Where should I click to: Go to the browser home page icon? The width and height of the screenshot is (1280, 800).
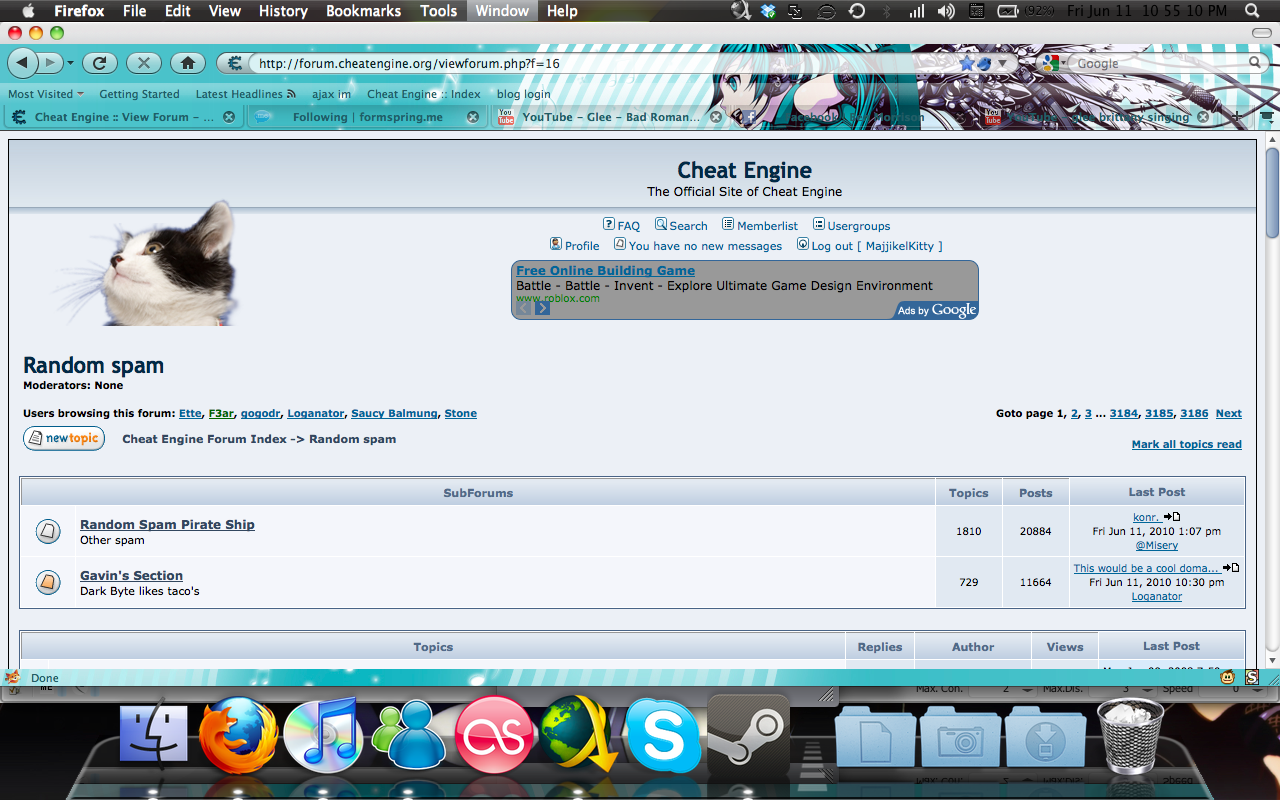[x=187, y=63]
